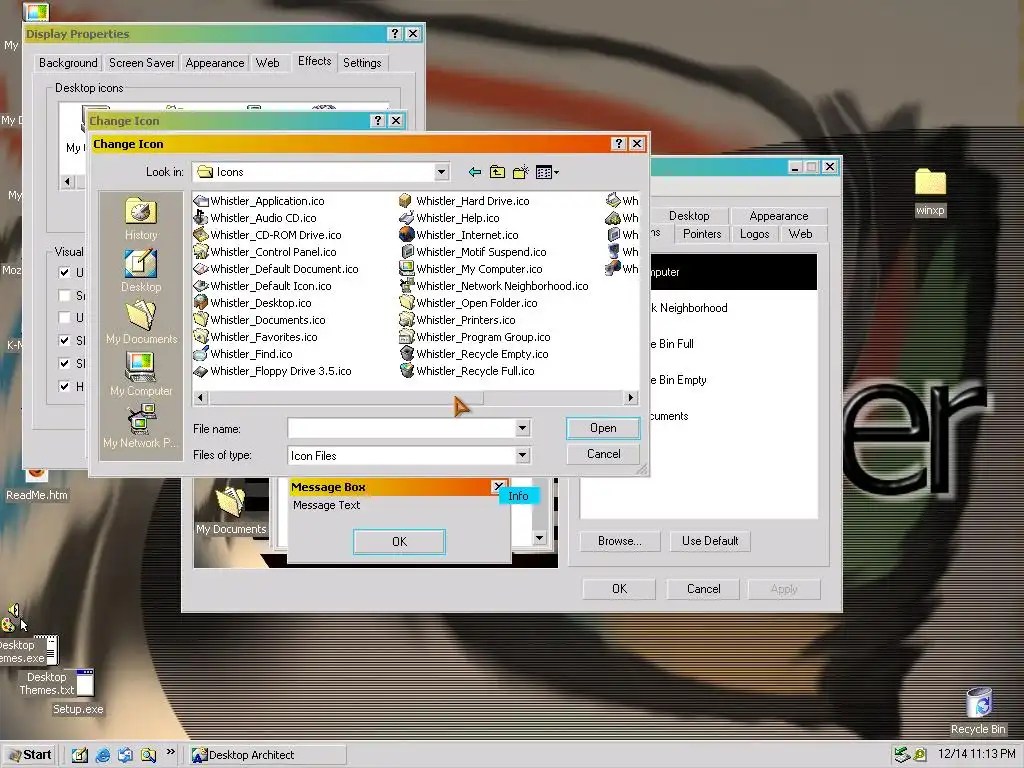Expand the Files of type dropdown
1024x768 pixels.
[x=522, y=455]
